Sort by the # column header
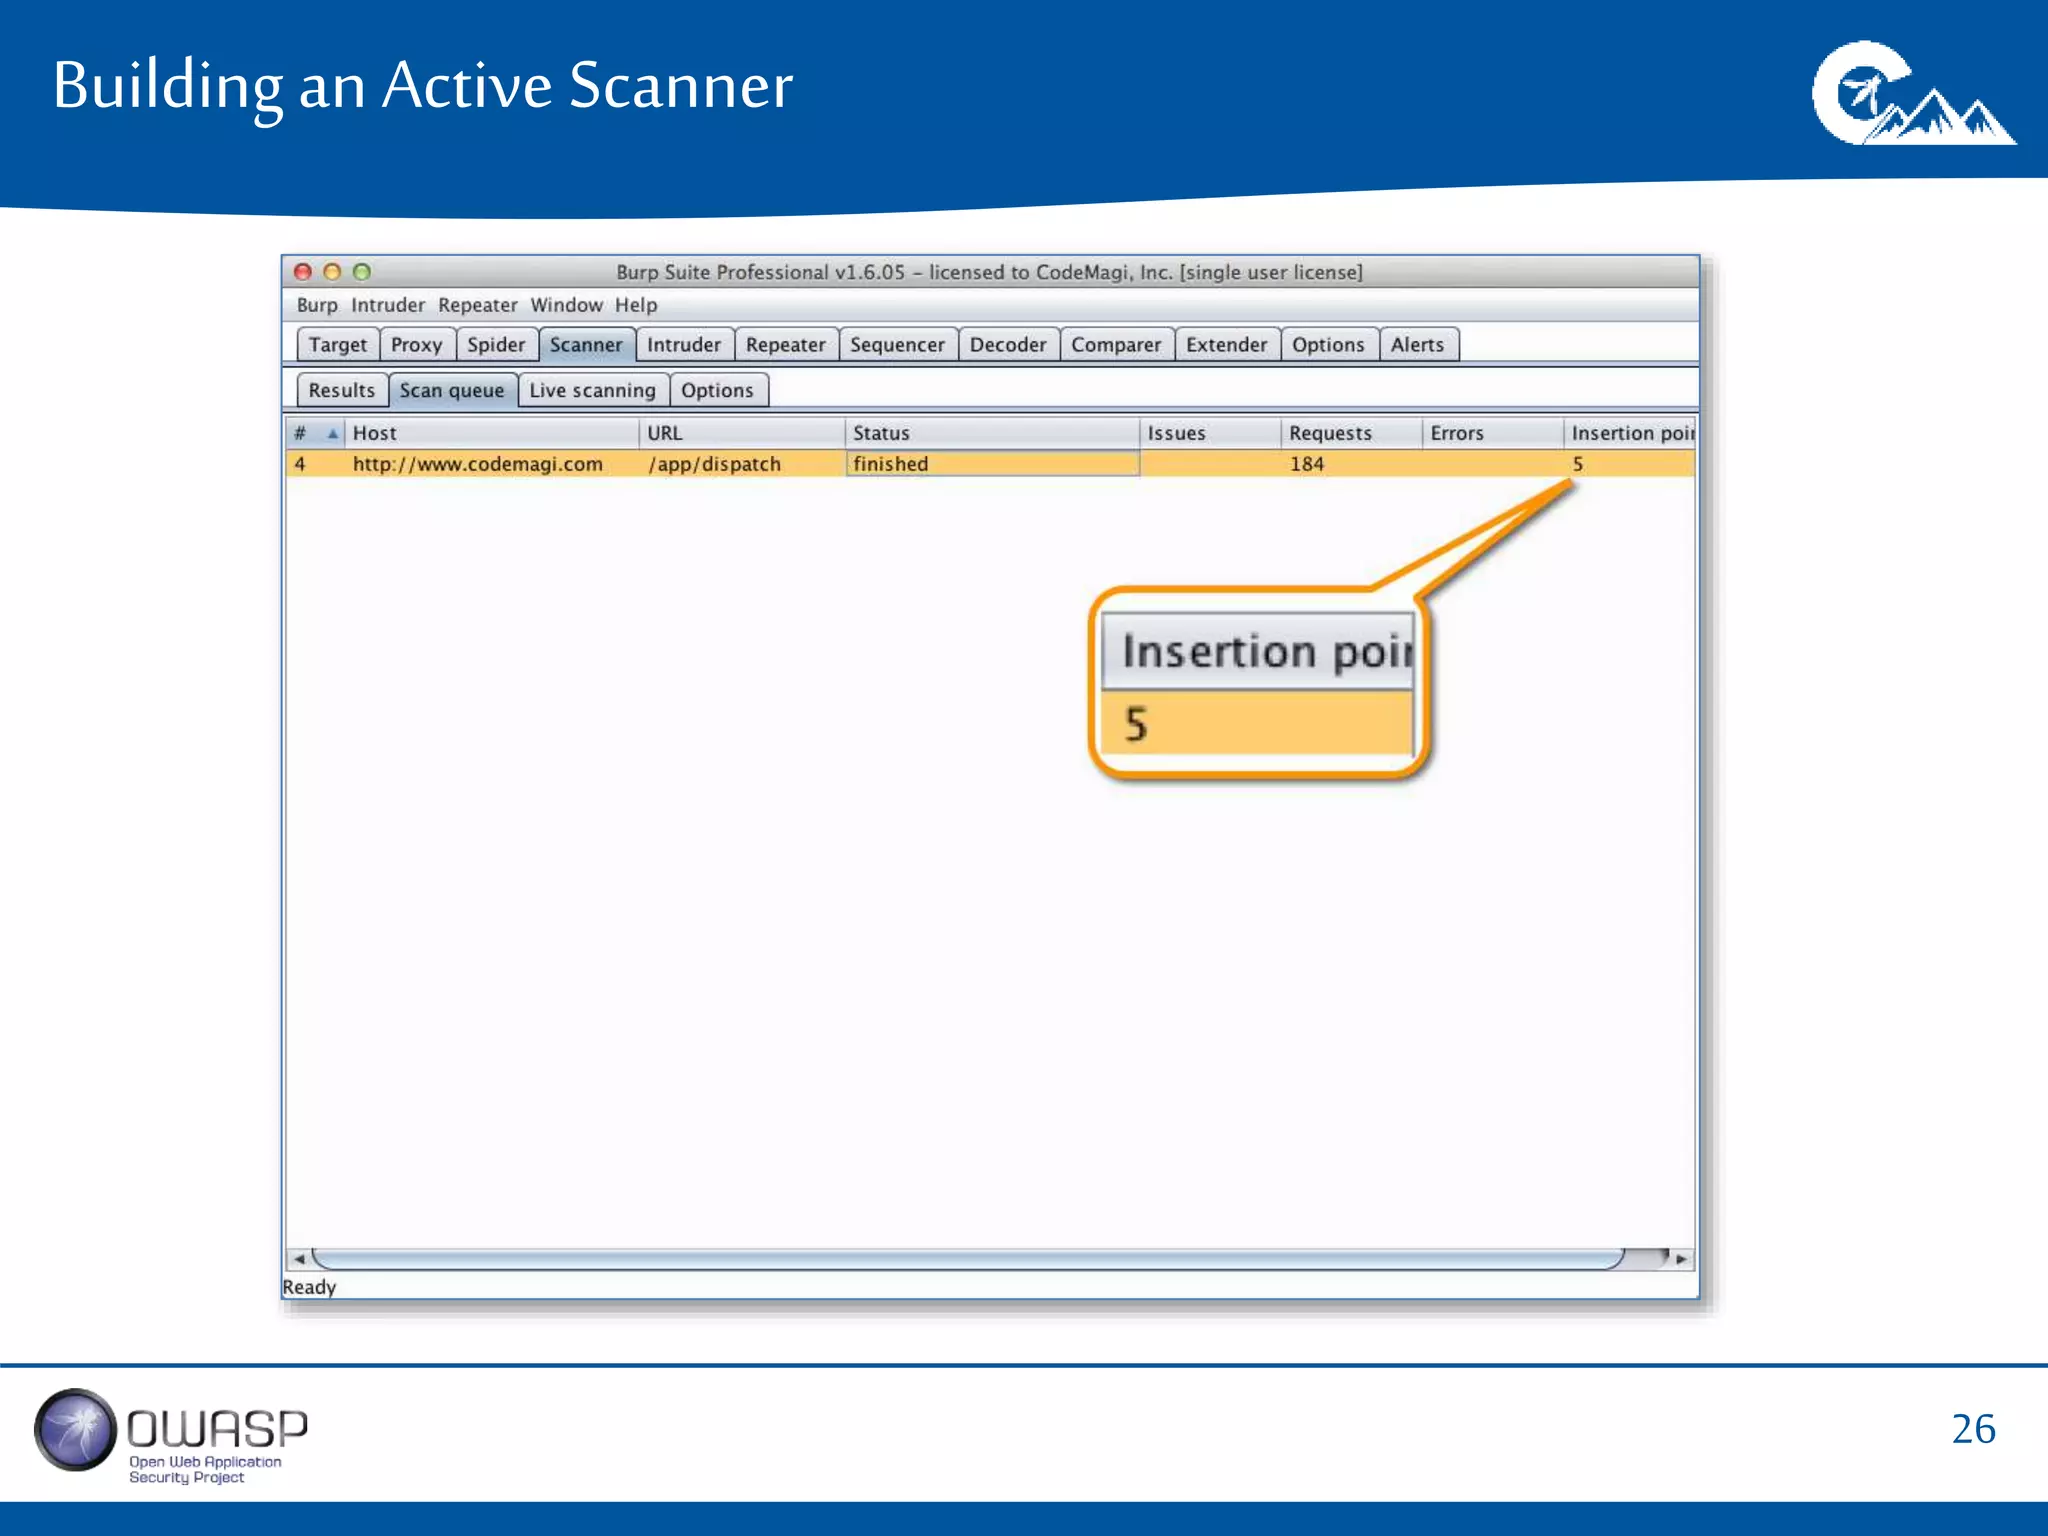Viewport: 2048px width, 1536px height. click(x=315, y=433)
